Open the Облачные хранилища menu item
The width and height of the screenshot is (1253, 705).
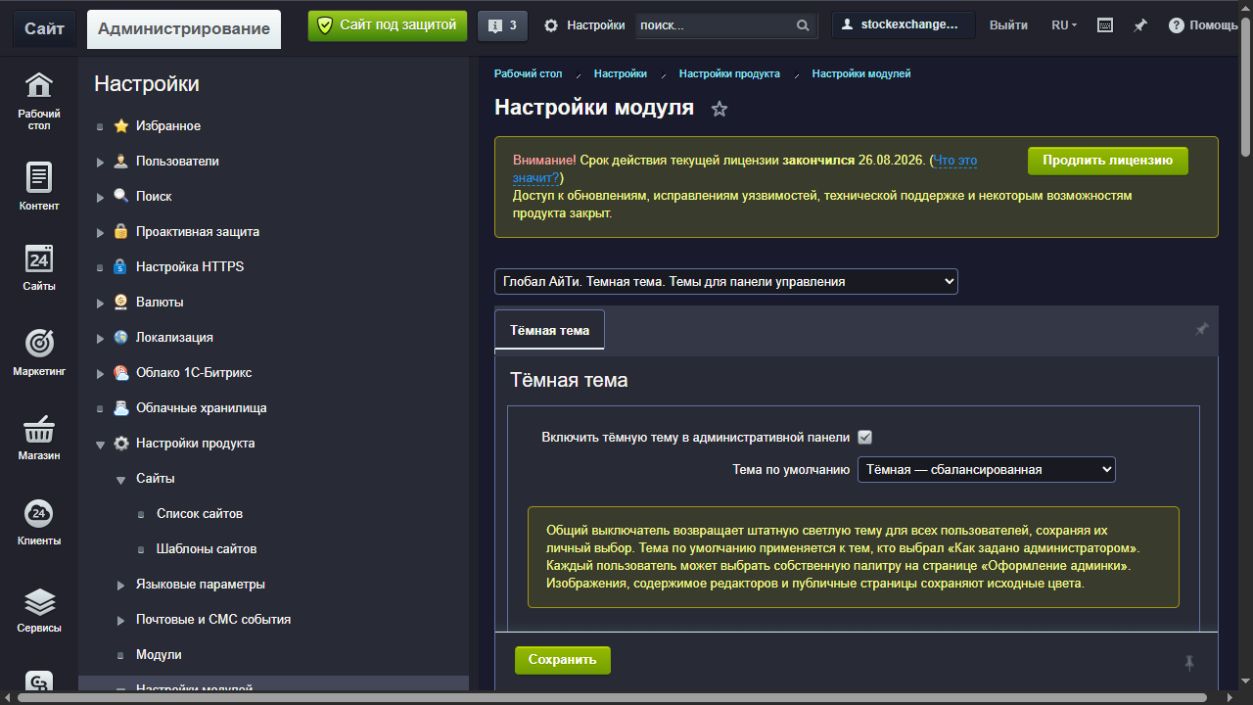[x=201, y=408]
